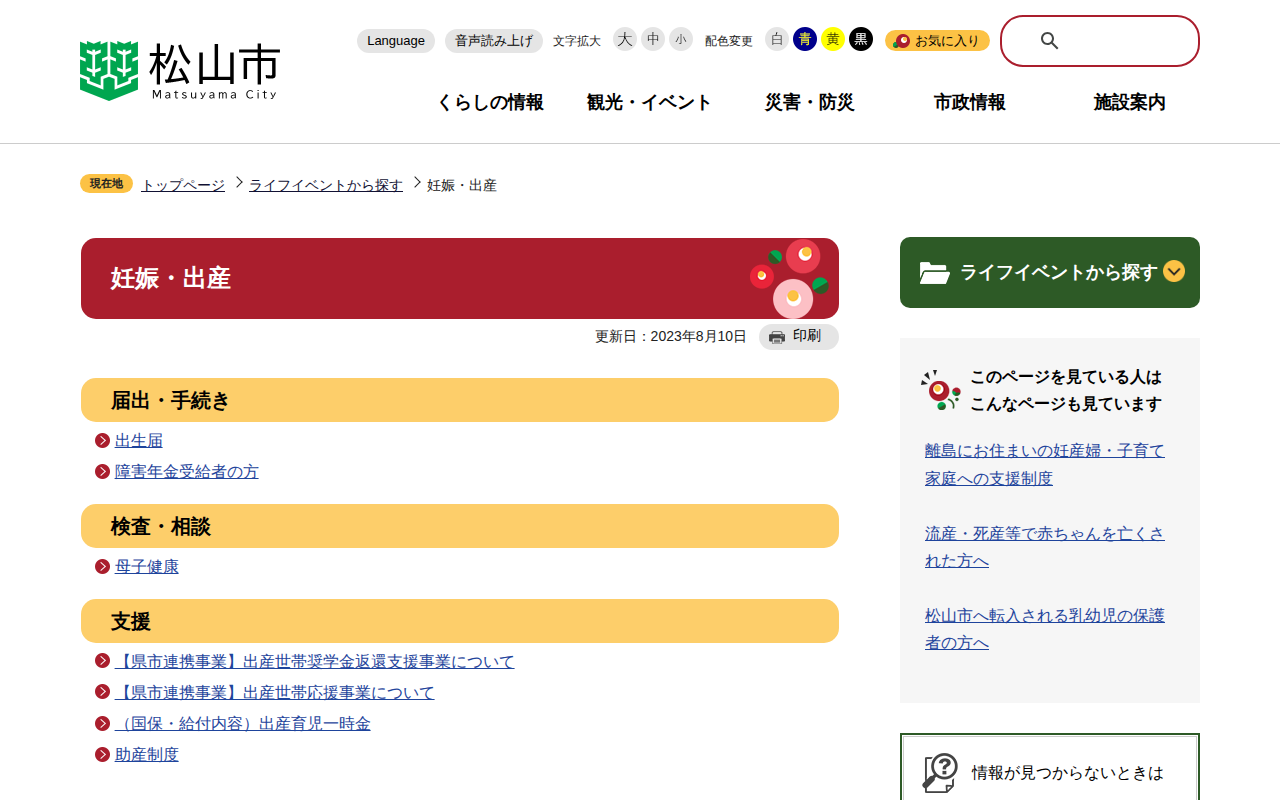Open the 母子健康 link
This screenshot has height=800, width=1280.
(147, 567)
